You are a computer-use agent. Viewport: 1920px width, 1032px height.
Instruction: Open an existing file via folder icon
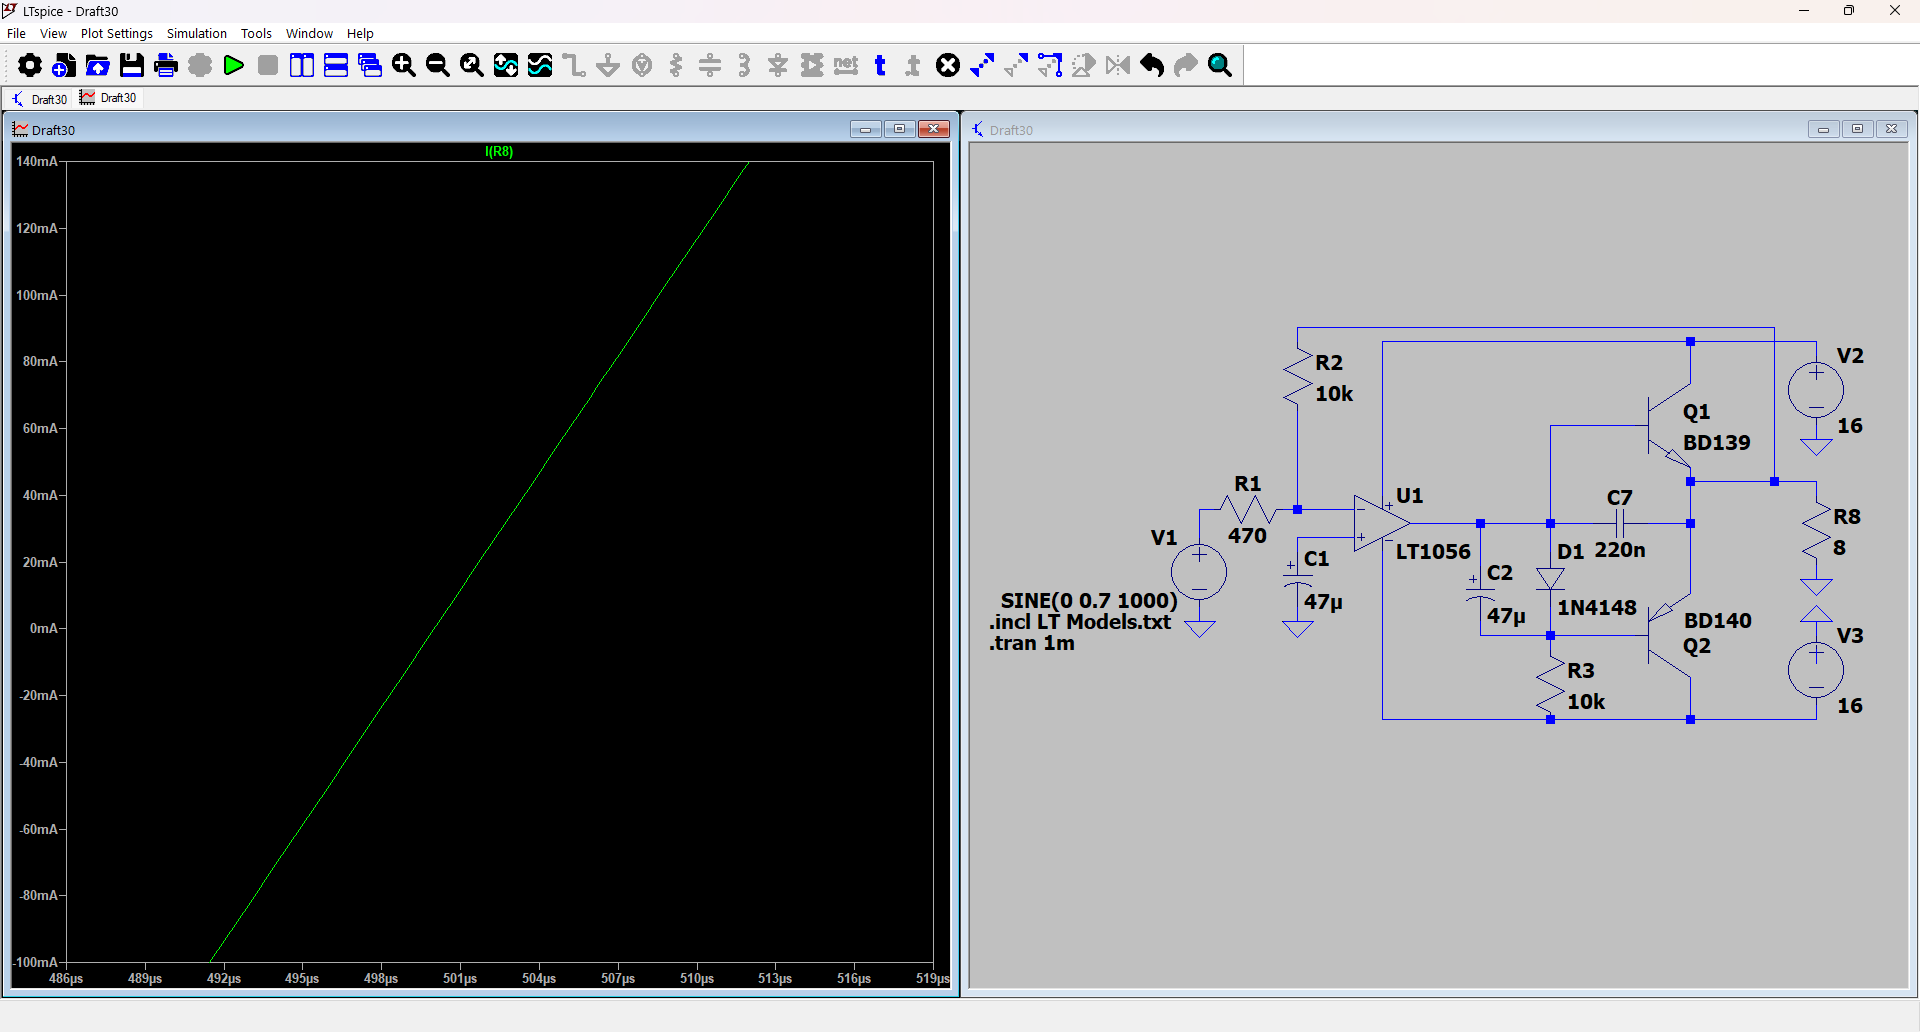click(x=98, y=66)
